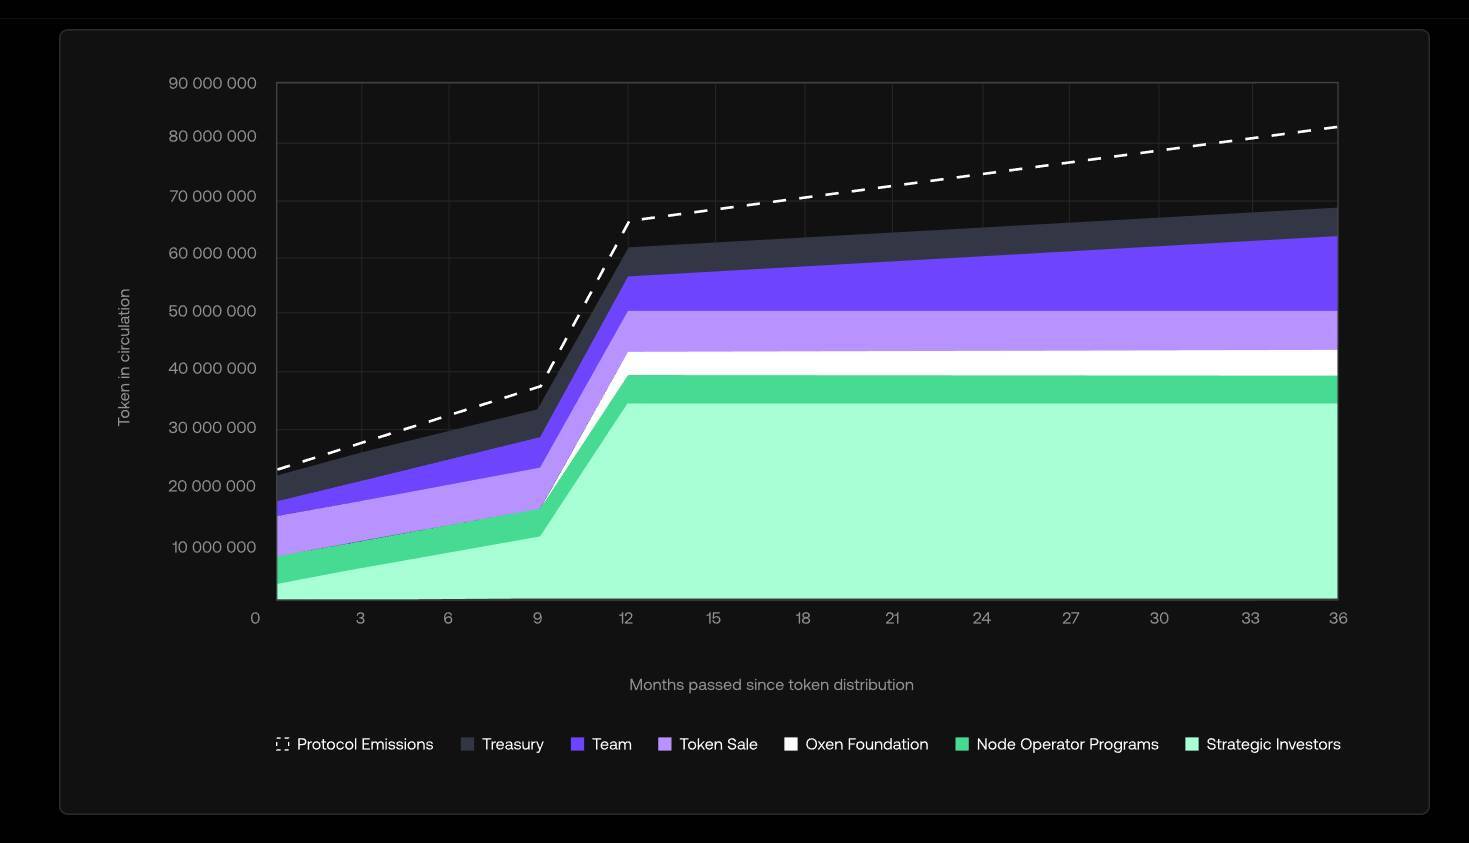Click the 0 origin axis label
The height and width of the screenshot is (843, 1469).
pyautogui.click(x=255, y=618)
